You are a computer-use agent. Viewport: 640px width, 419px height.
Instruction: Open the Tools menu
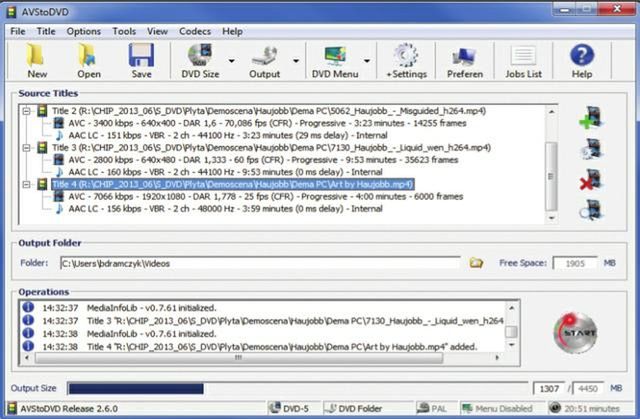point(124,31)
